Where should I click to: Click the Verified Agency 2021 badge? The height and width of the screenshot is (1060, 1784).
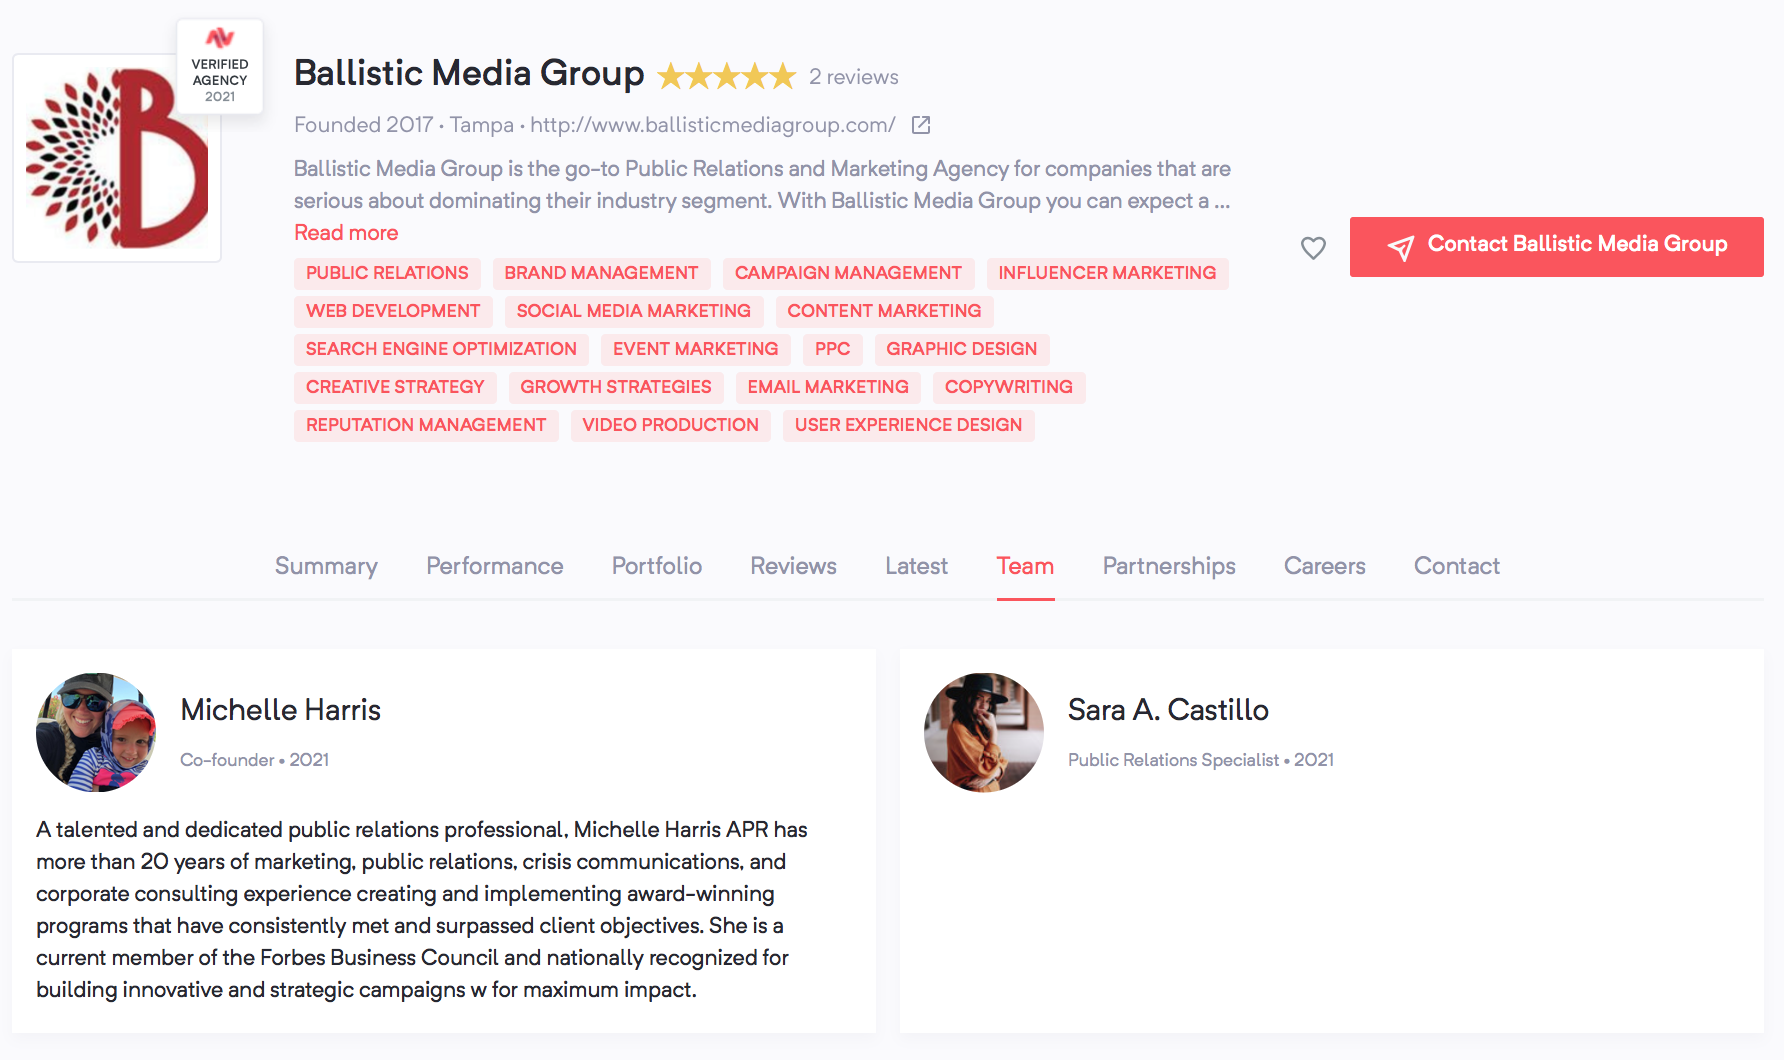(x=220, y=66)
